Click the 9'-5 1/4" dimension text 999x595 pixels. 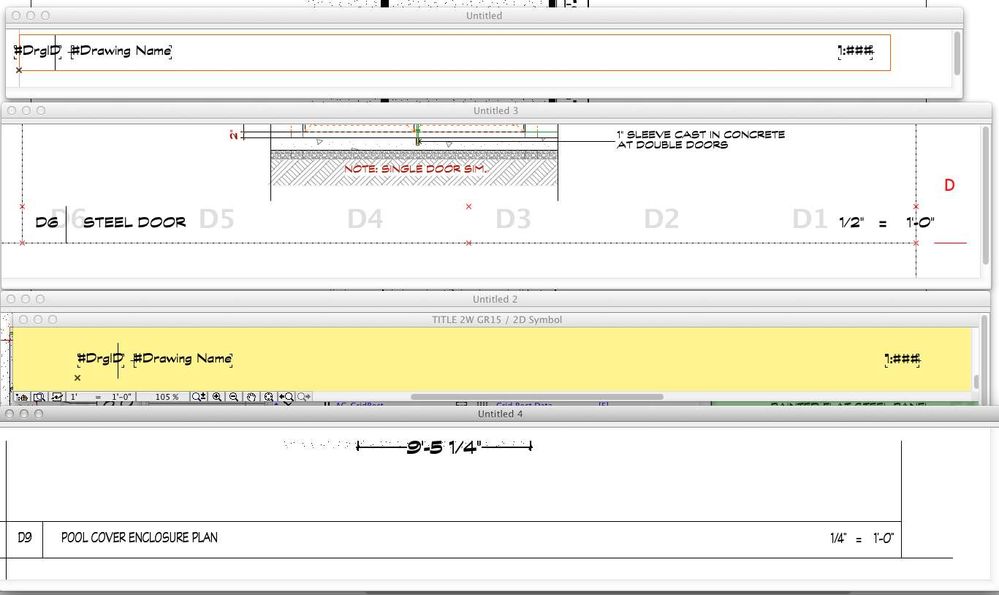click(x=444, y=447)
